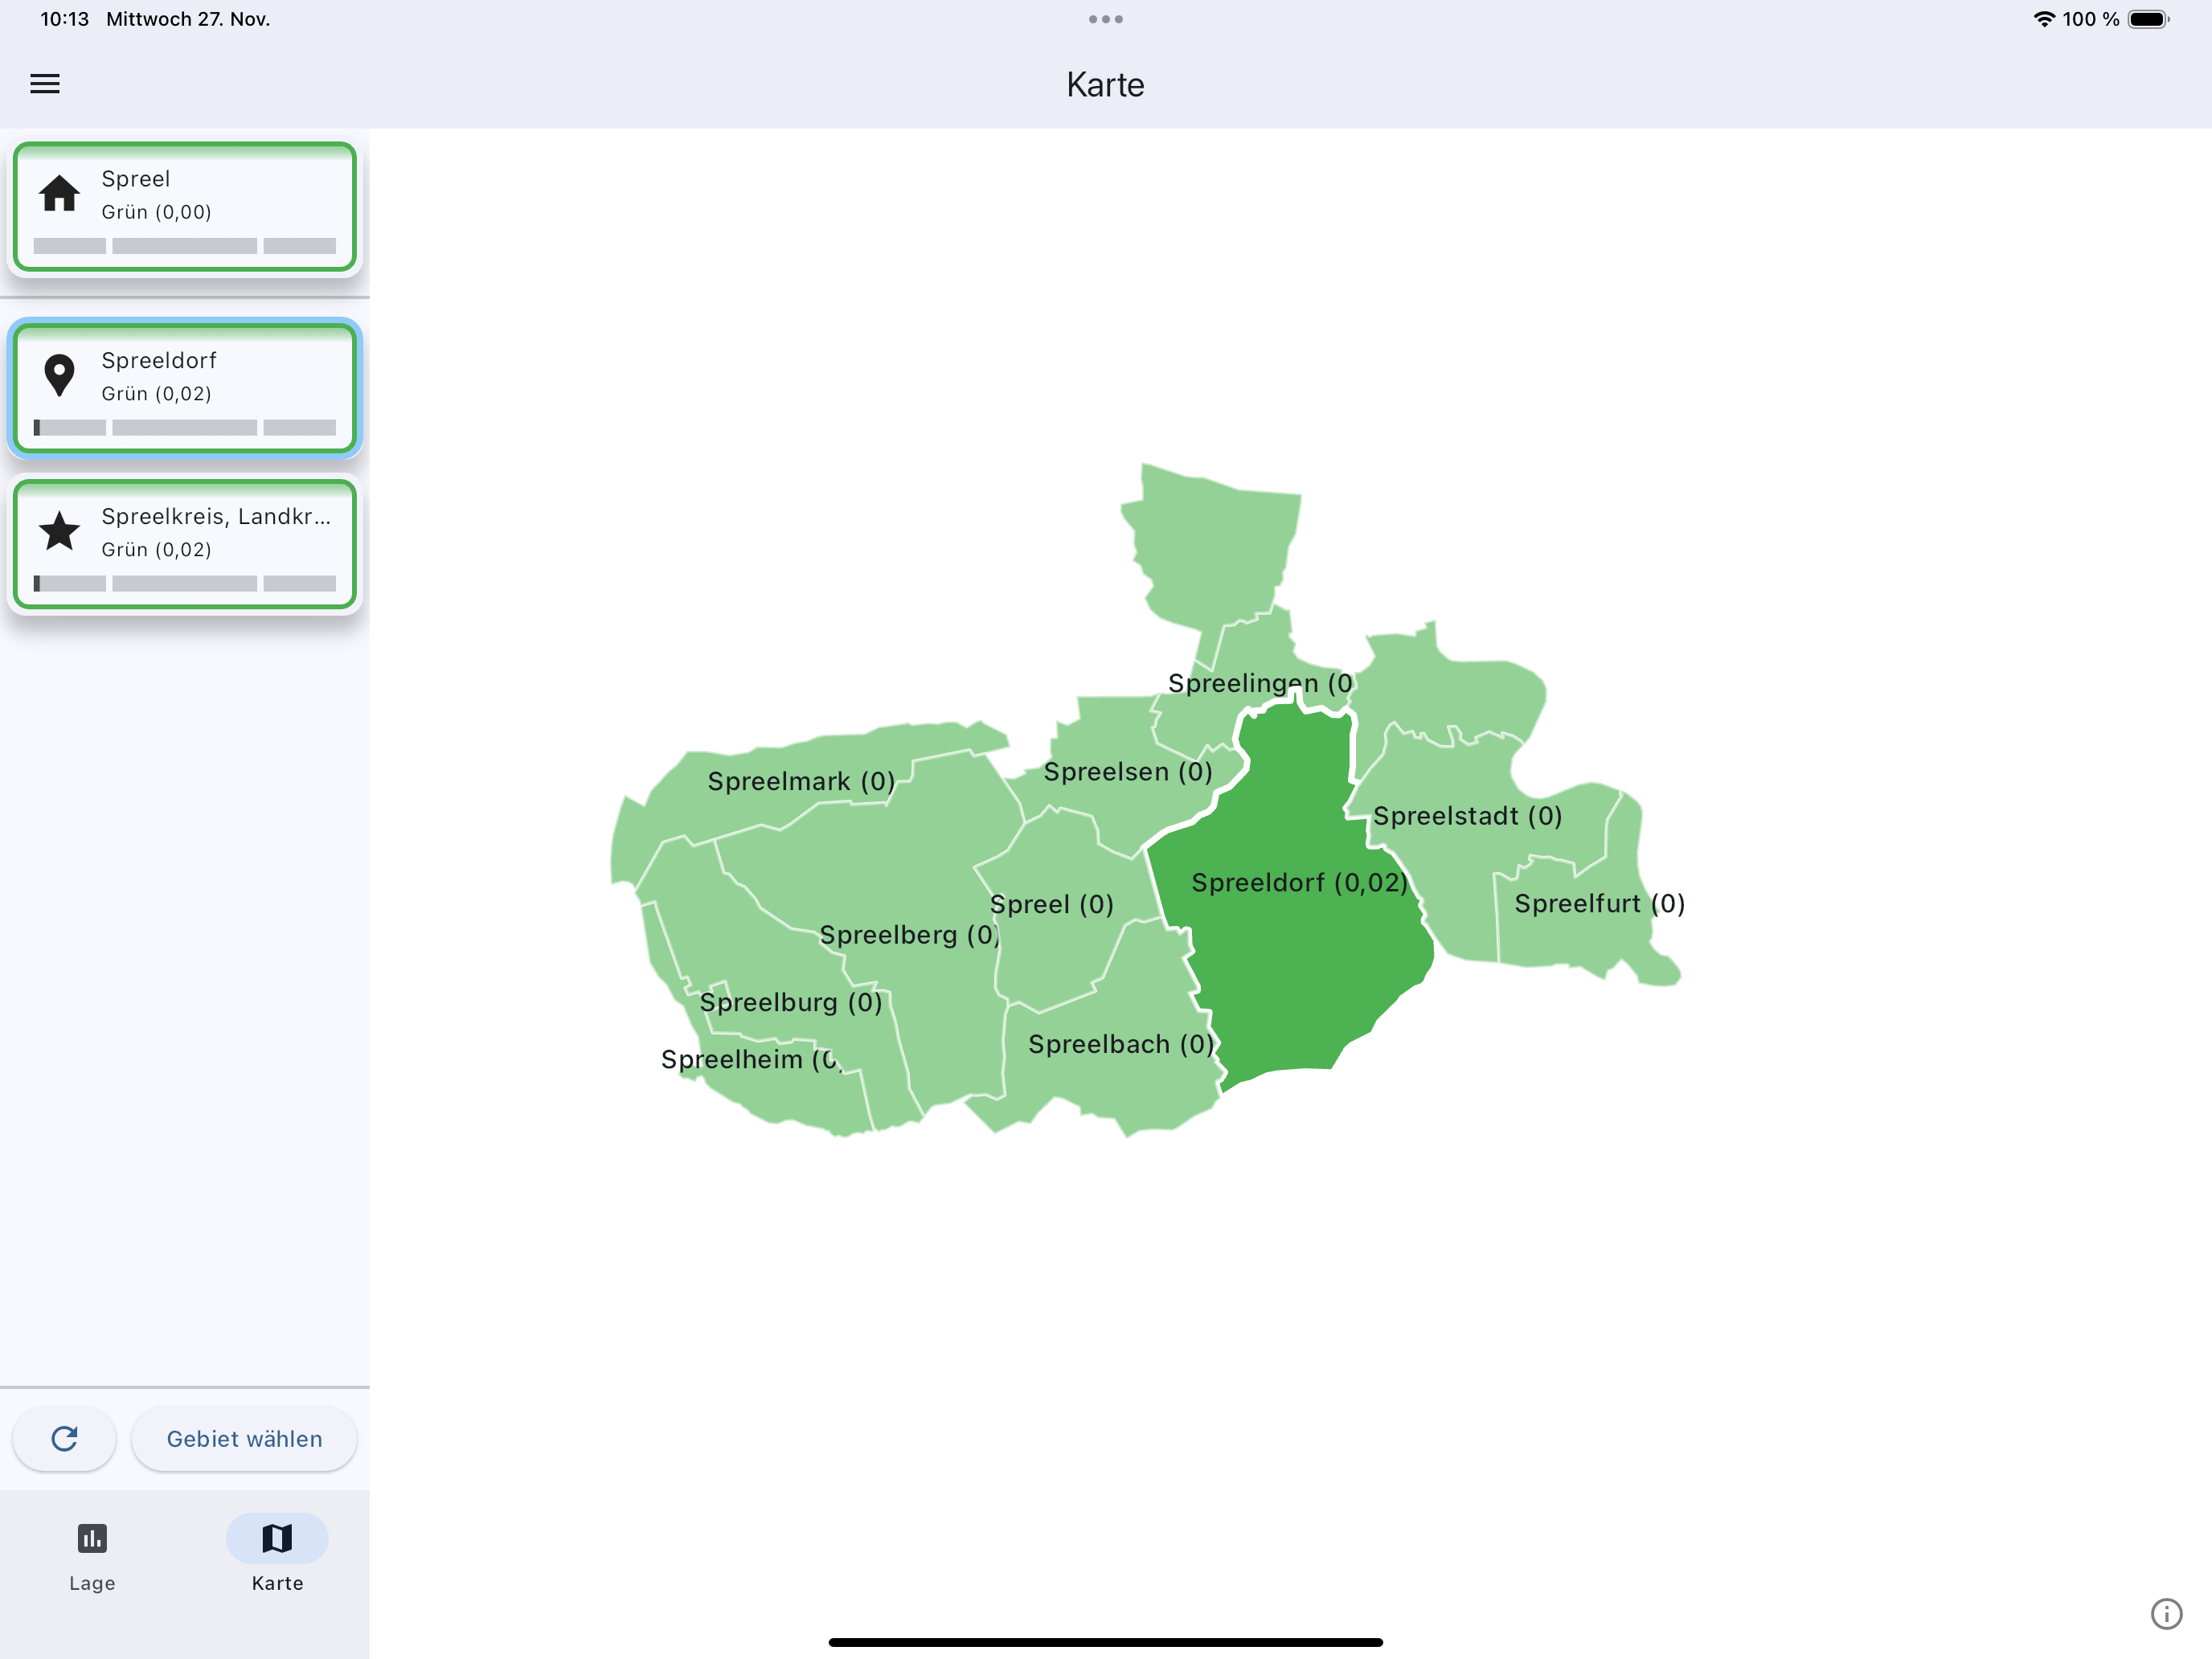This screenshot has width=2212, height=1659.
Task: Click the Karte page title
Action: coord(1105,85)
